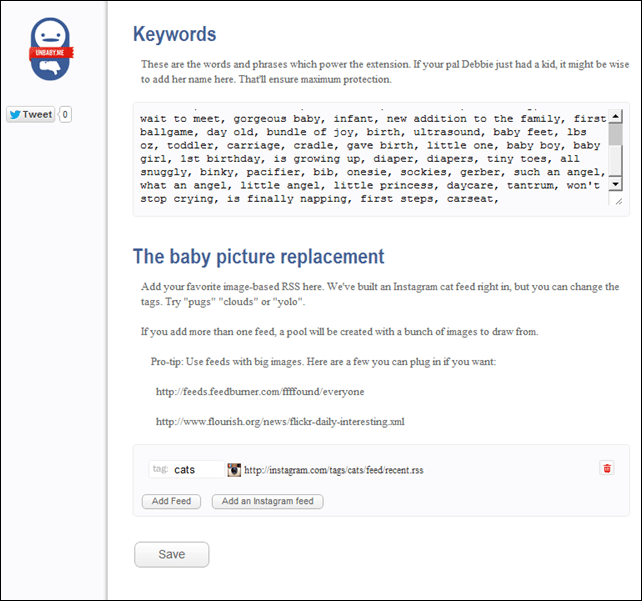642x601 pixels.
Task: Click the Twitter bird icon in Tweet button
Action: click(15, 115)
